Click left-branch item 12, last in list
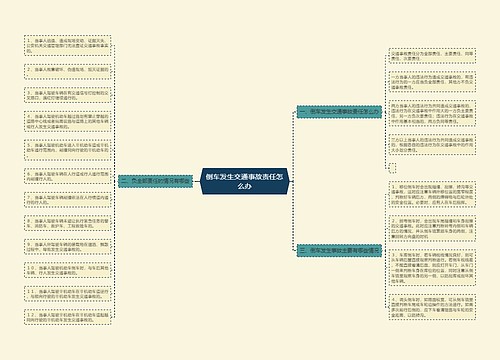The image size is (500, 360). (68, 317)
